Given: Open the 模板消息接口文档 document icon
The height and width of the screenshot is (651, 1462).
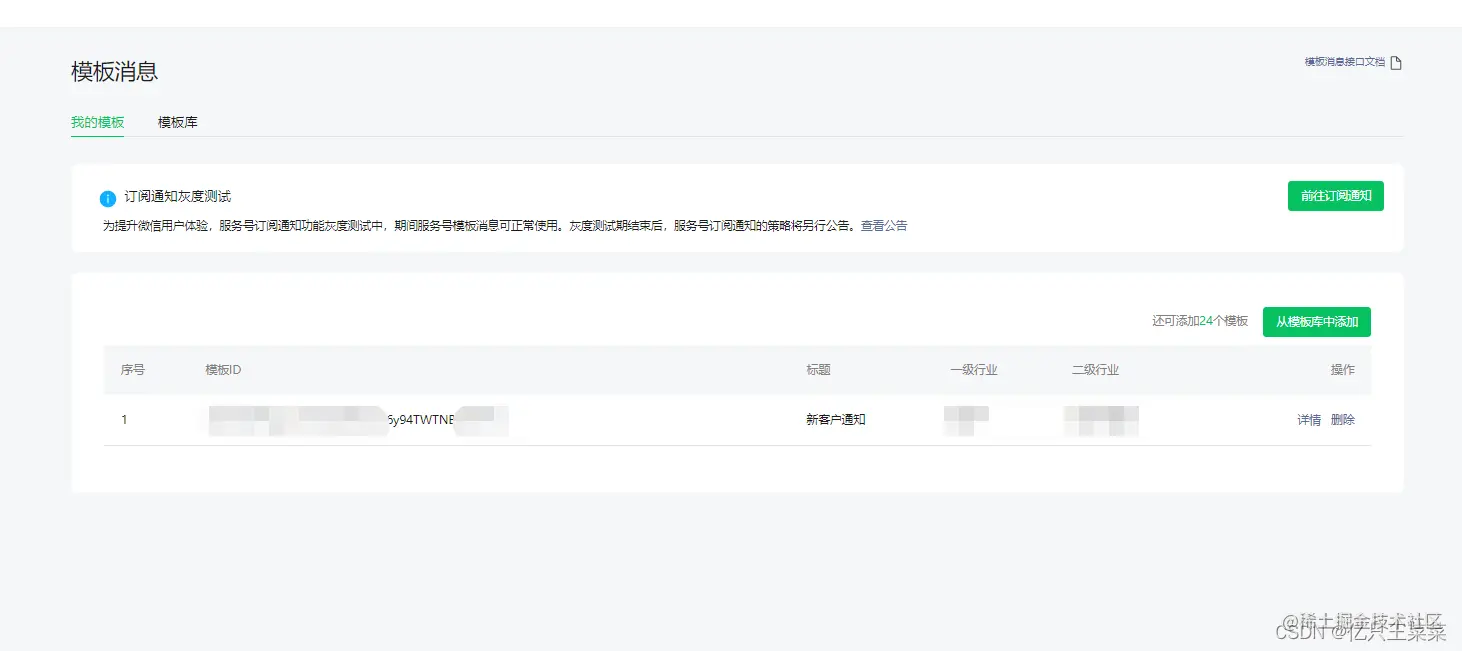Looking at the screenshot, I should click(1397, 61).
